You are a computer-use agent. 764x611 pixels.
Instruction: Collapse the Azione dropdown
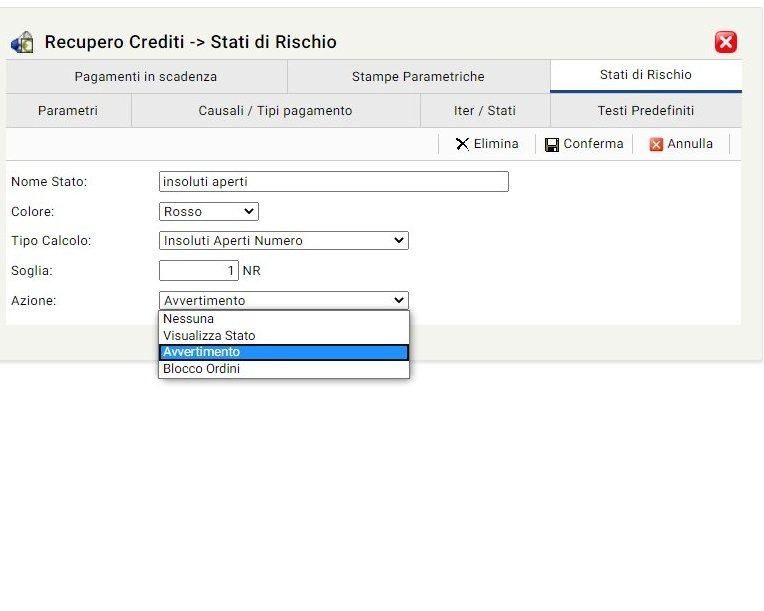(283, 300)
